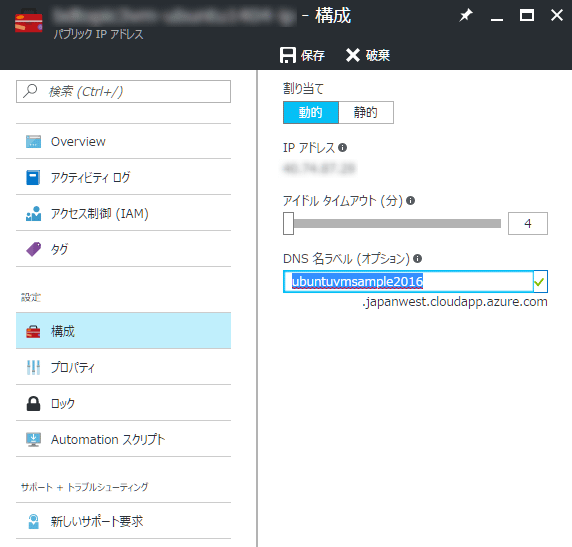Open Overview menu item
Screen dimensions: 572x547
pos(123,141)
